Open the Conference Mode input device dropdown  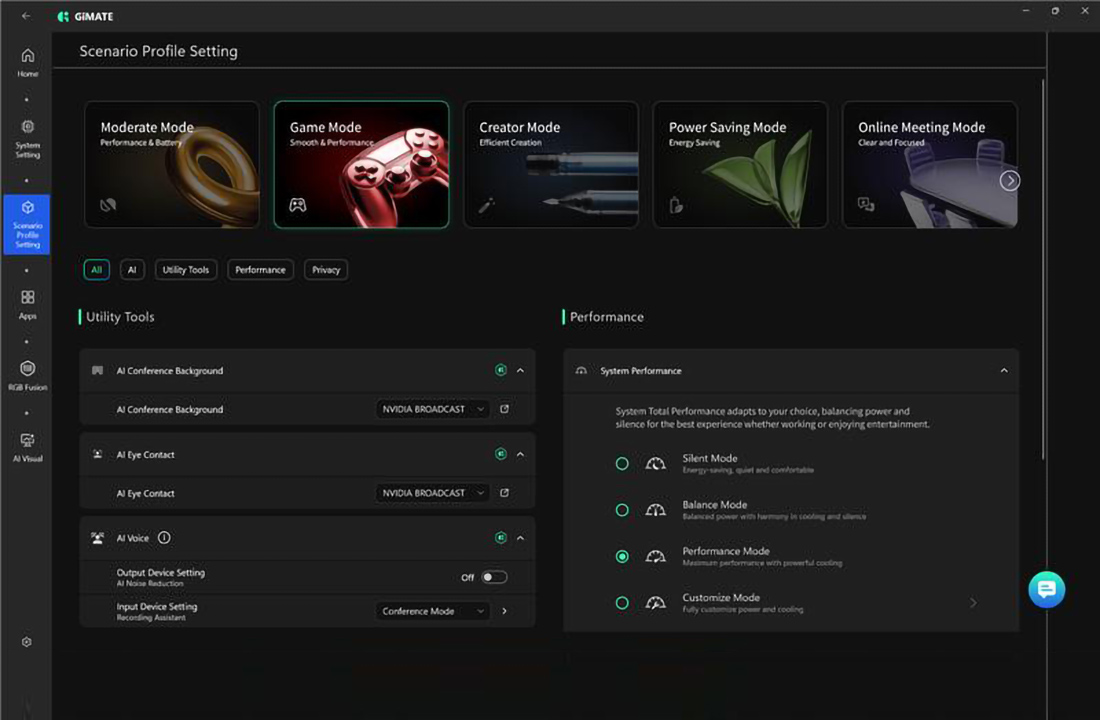(432, 611)
